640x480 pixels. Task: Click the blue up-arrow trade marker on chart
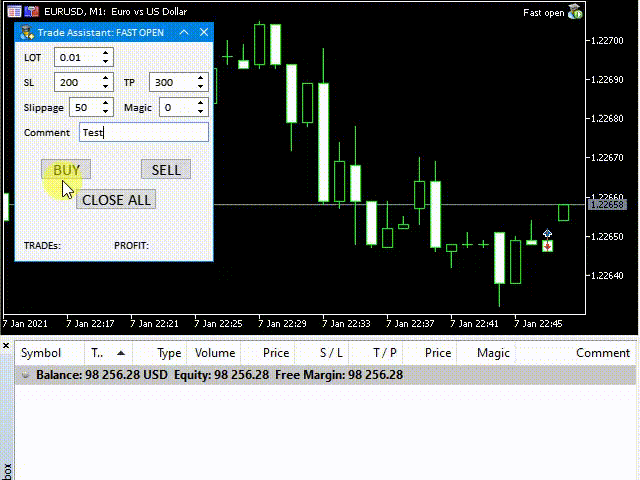547,234
